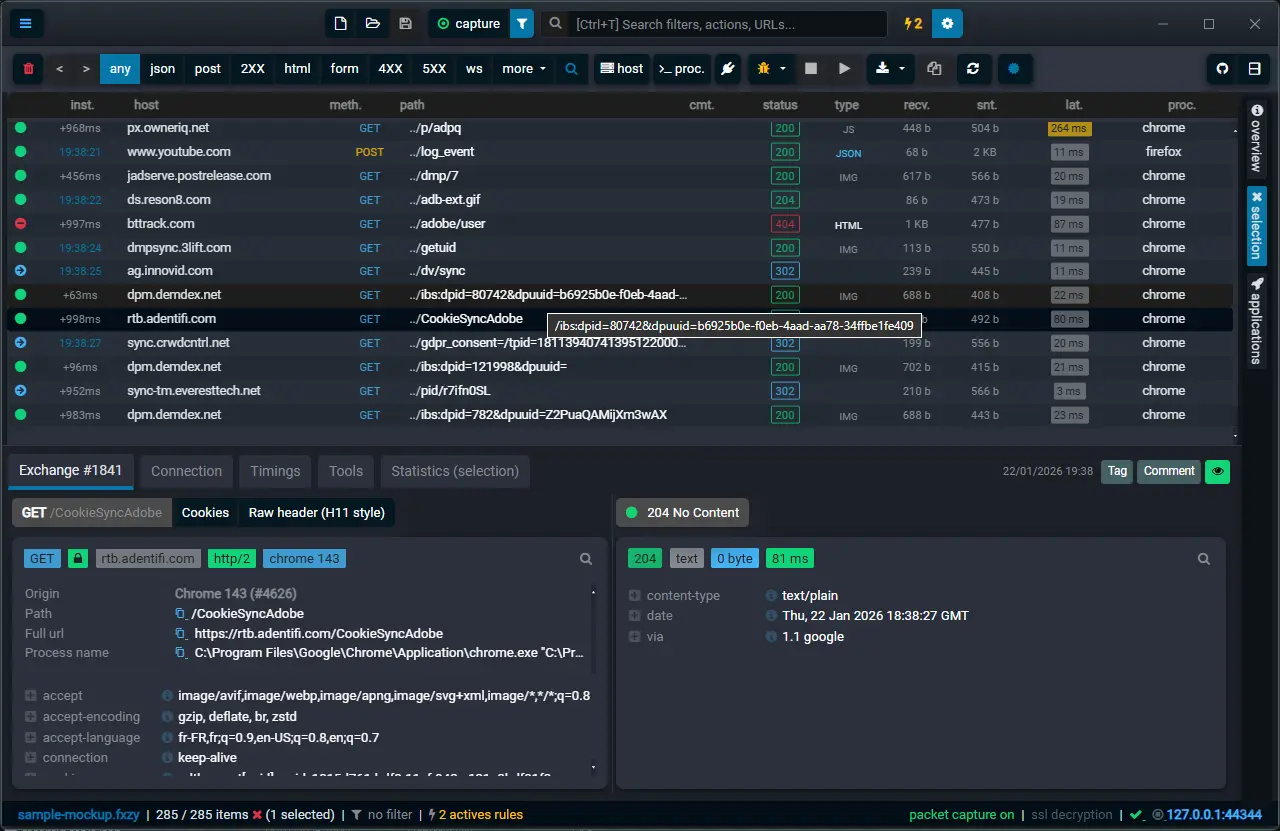The height and width of the screenshot is (831, 1280).
Task: Enable the 4XX status filter
Action: pyautogui.click(x=390, y=69)
